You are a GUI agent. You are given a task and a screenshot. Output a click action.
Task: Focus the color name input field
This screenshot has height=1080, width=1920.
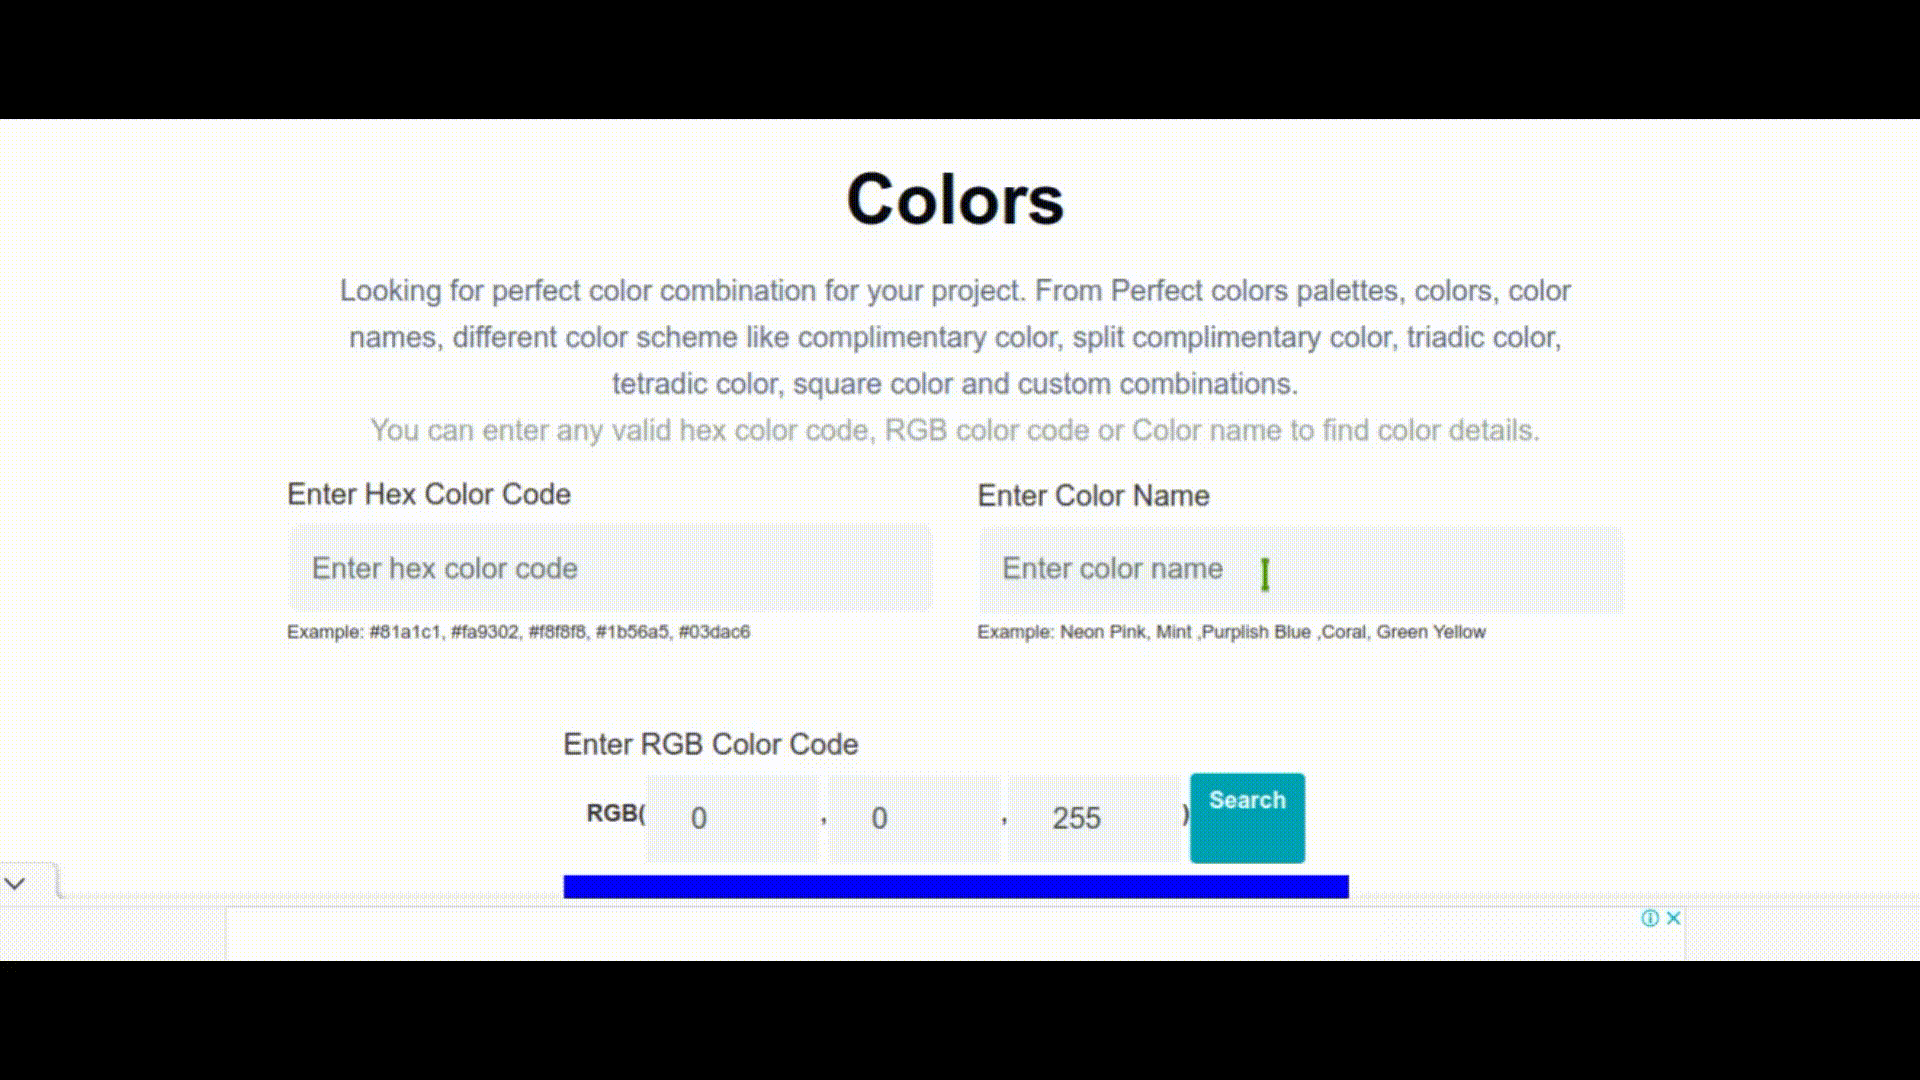pos(1301,569)
